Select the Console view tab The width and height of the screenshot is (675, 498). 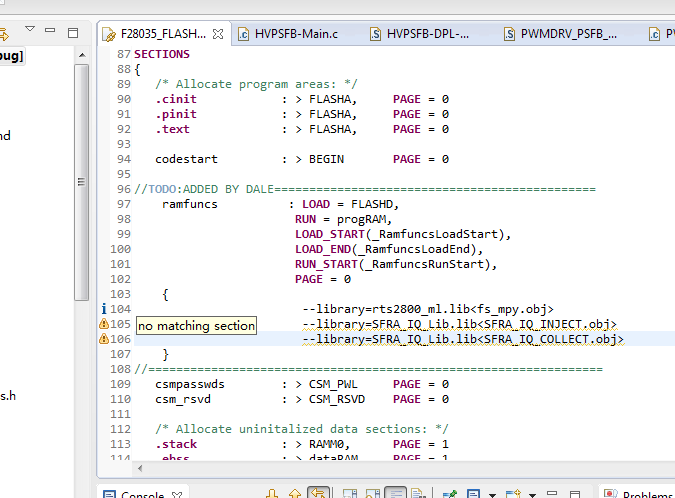(142, 496)
